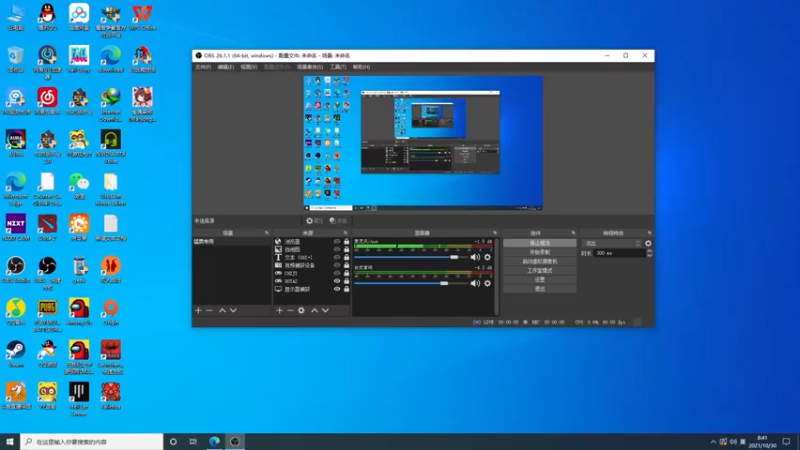The width and height of the screenshot is (800, 450).
Task: Open the QQ penguin desktop shortcut
Action: tap(47, 17)
